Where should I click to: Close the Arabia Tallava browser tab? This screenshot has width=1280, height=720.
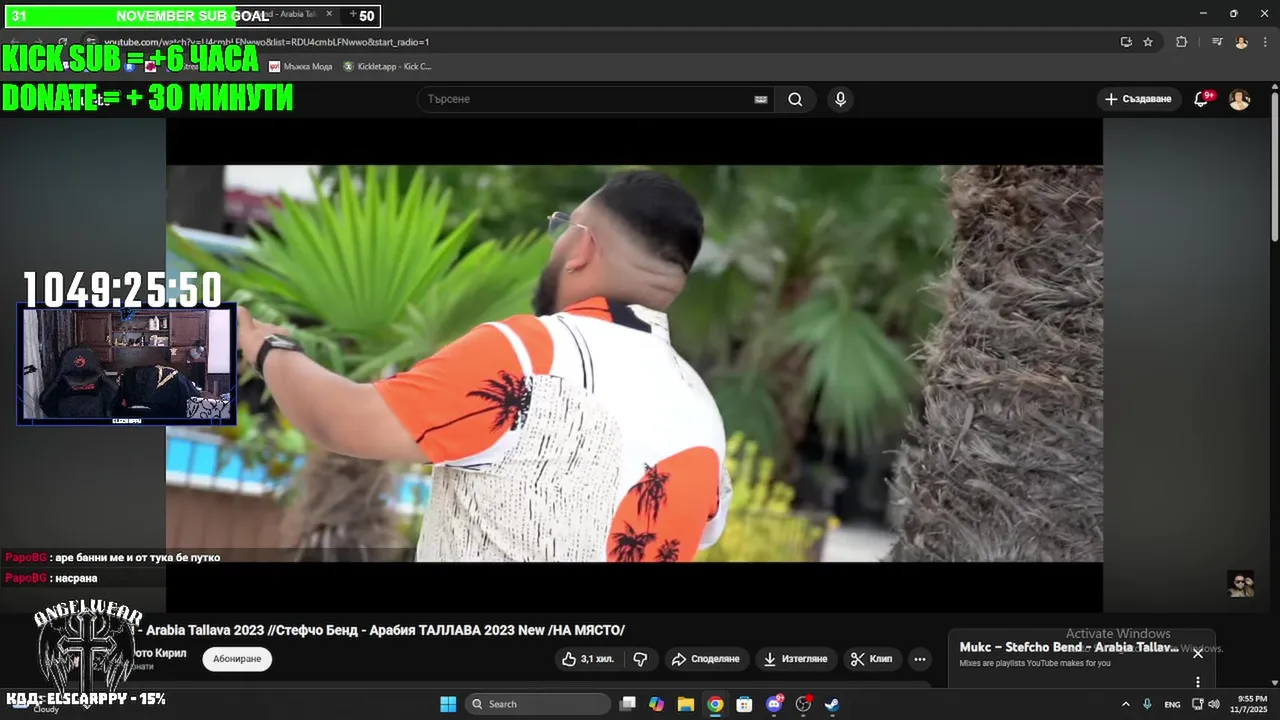point(329,14)
